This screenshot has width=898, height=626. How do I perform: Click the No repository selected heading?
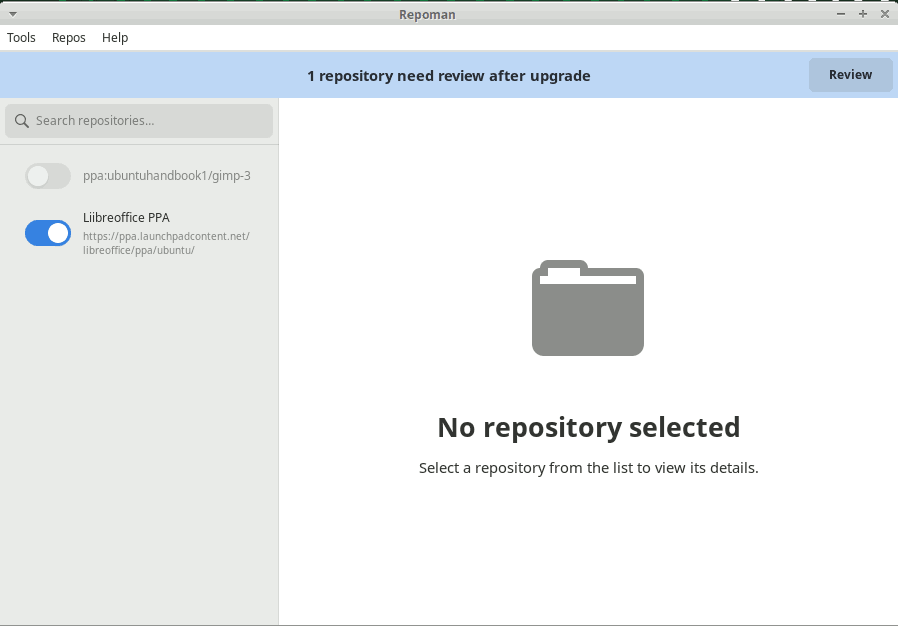click(x=589, y=428)
